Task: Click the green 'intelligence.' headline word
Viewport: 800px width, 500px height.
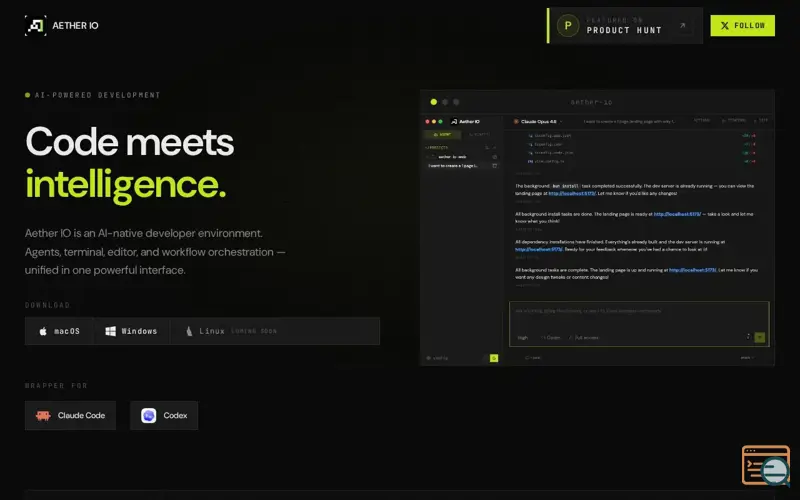Action: [x=126, y=185]
